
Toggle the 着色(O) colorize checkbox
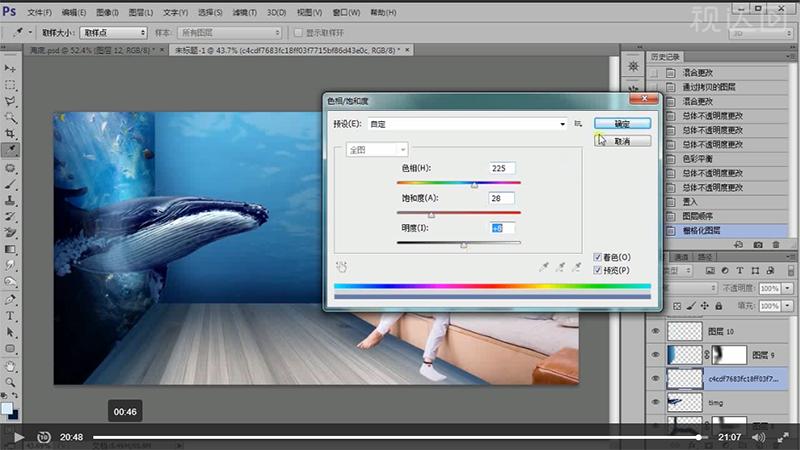[x=598, y=257]
